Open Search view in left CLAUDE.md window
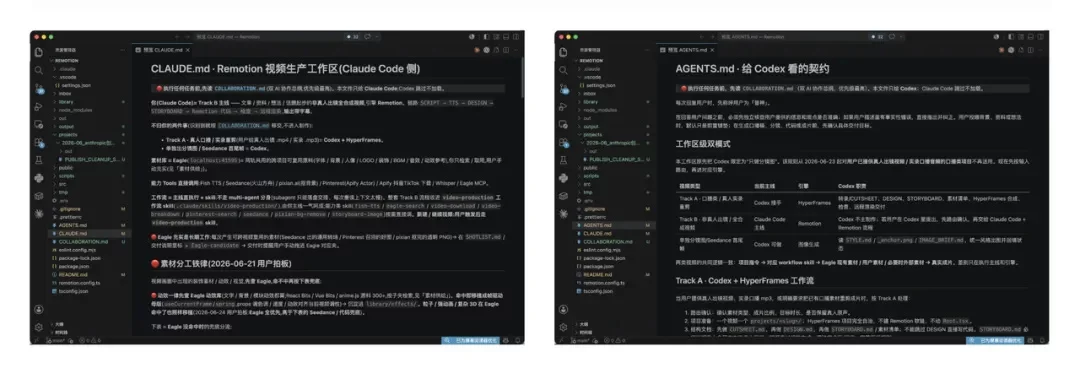Image resolution: width=1080 pixels, height=368 pixels. pyautogui.click(x=39, y=70)
